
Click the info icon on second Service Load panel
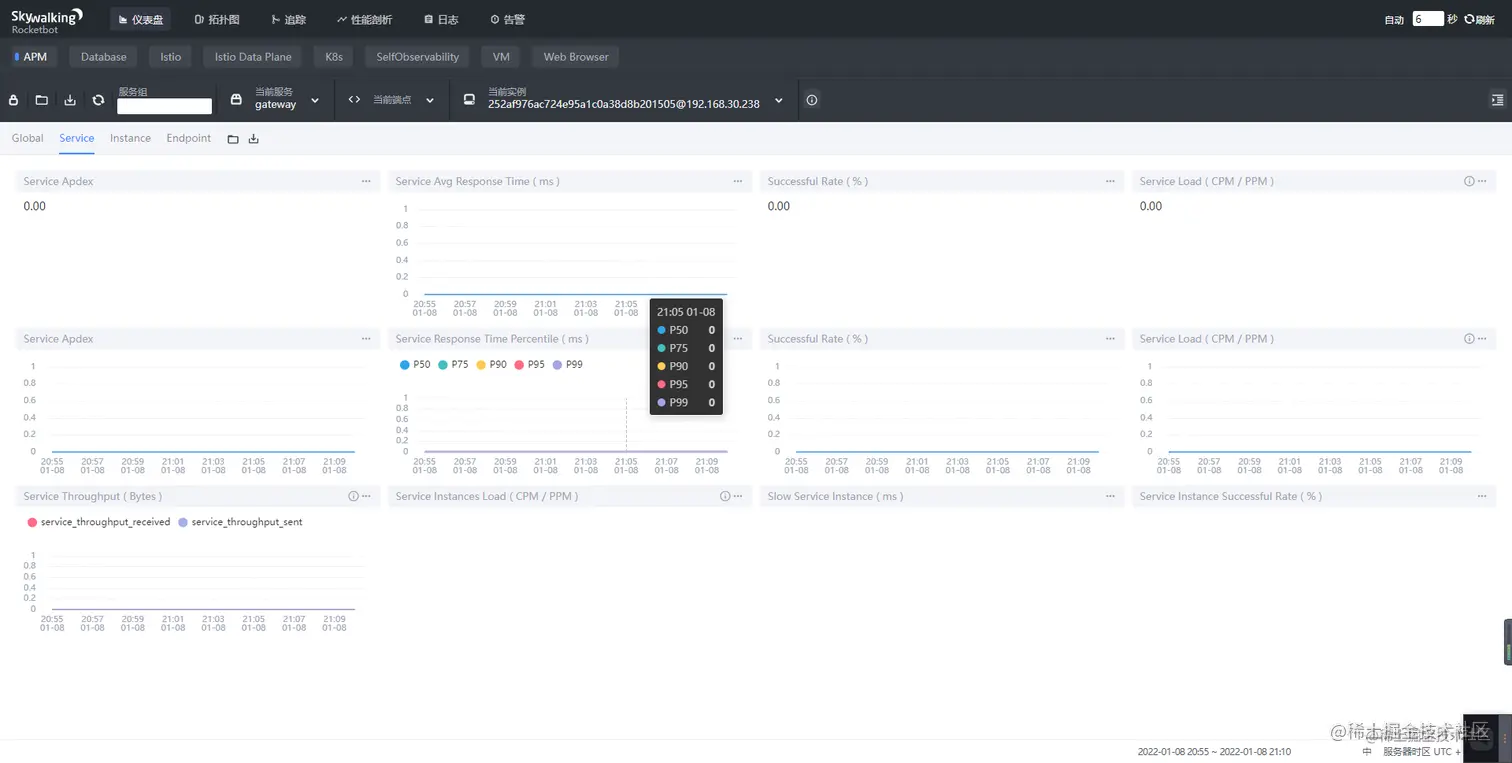1469,339
